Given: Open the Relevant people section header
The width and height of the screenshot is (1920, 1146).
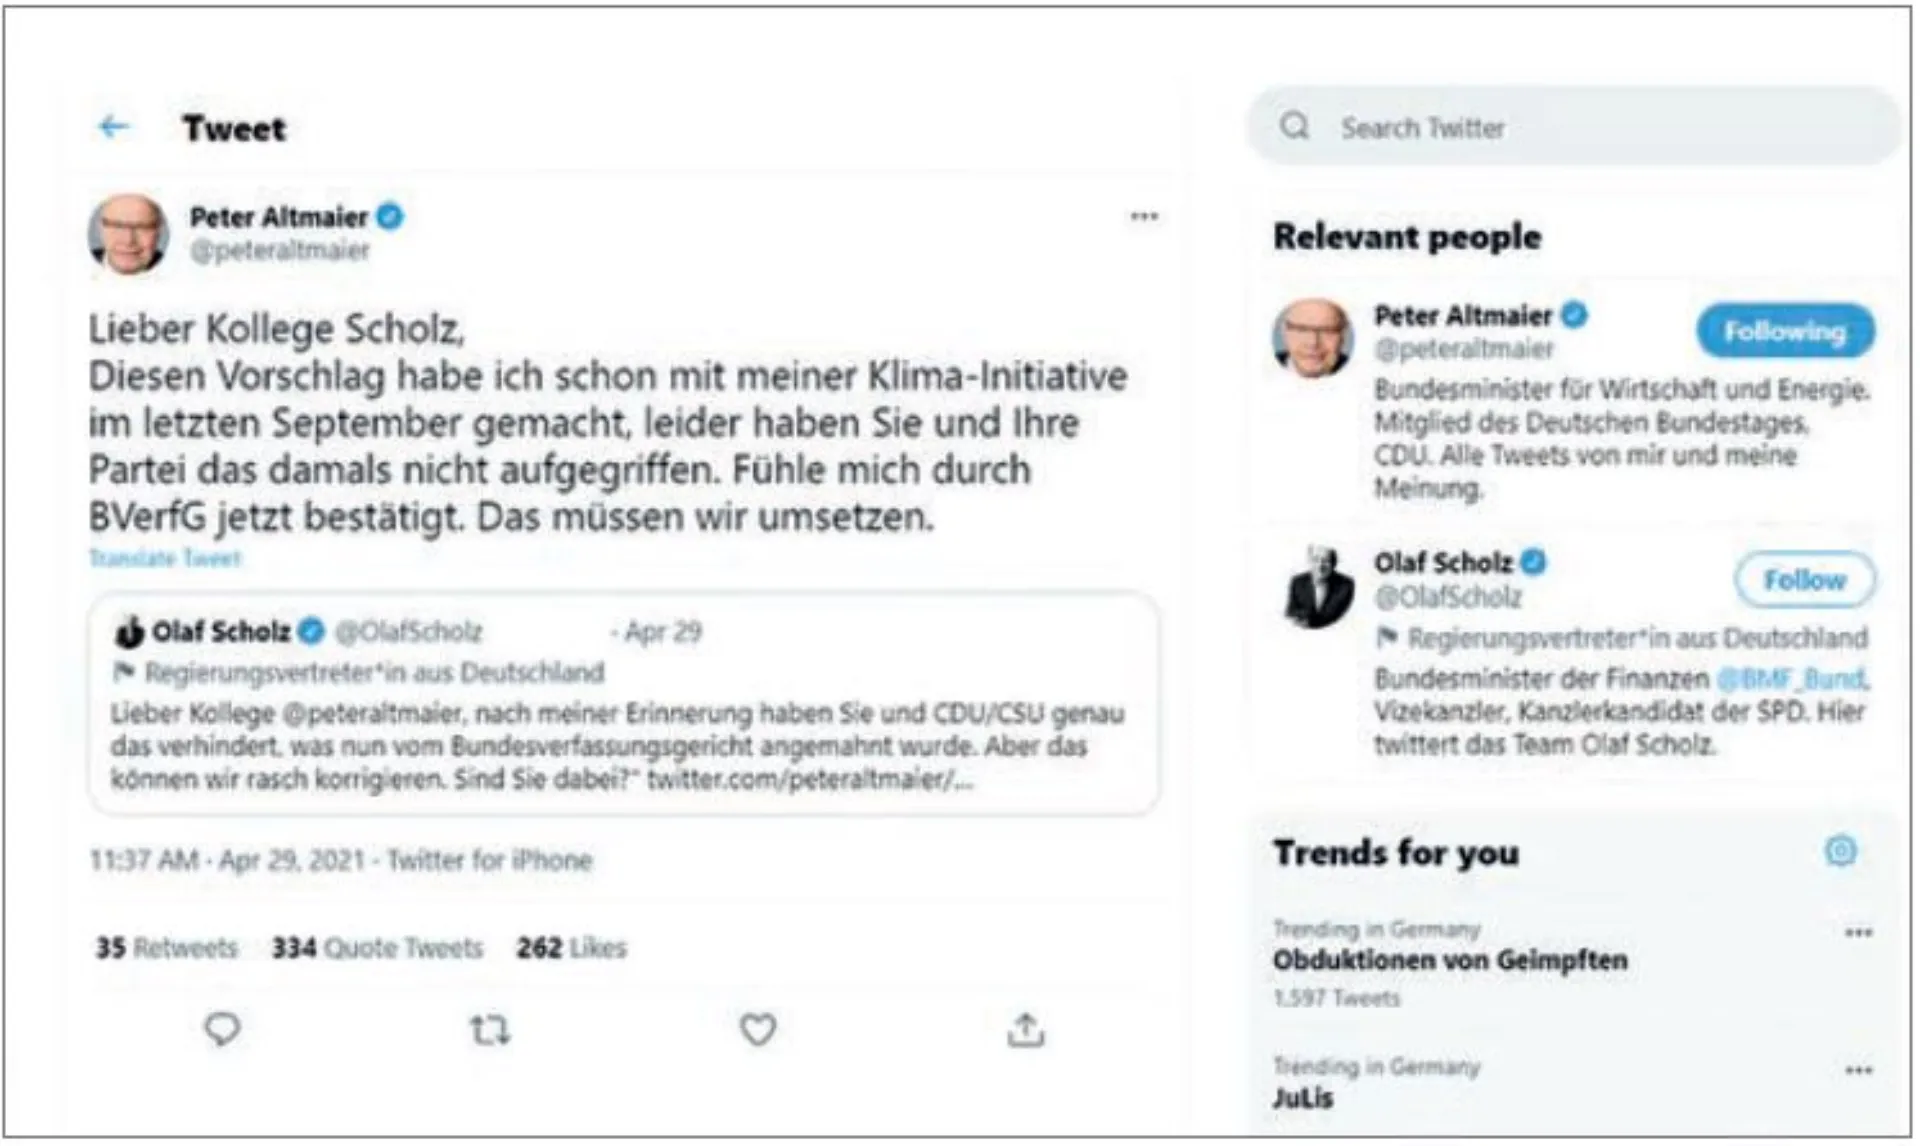Looking at the screenshot, I should (x=1406, y=237).
